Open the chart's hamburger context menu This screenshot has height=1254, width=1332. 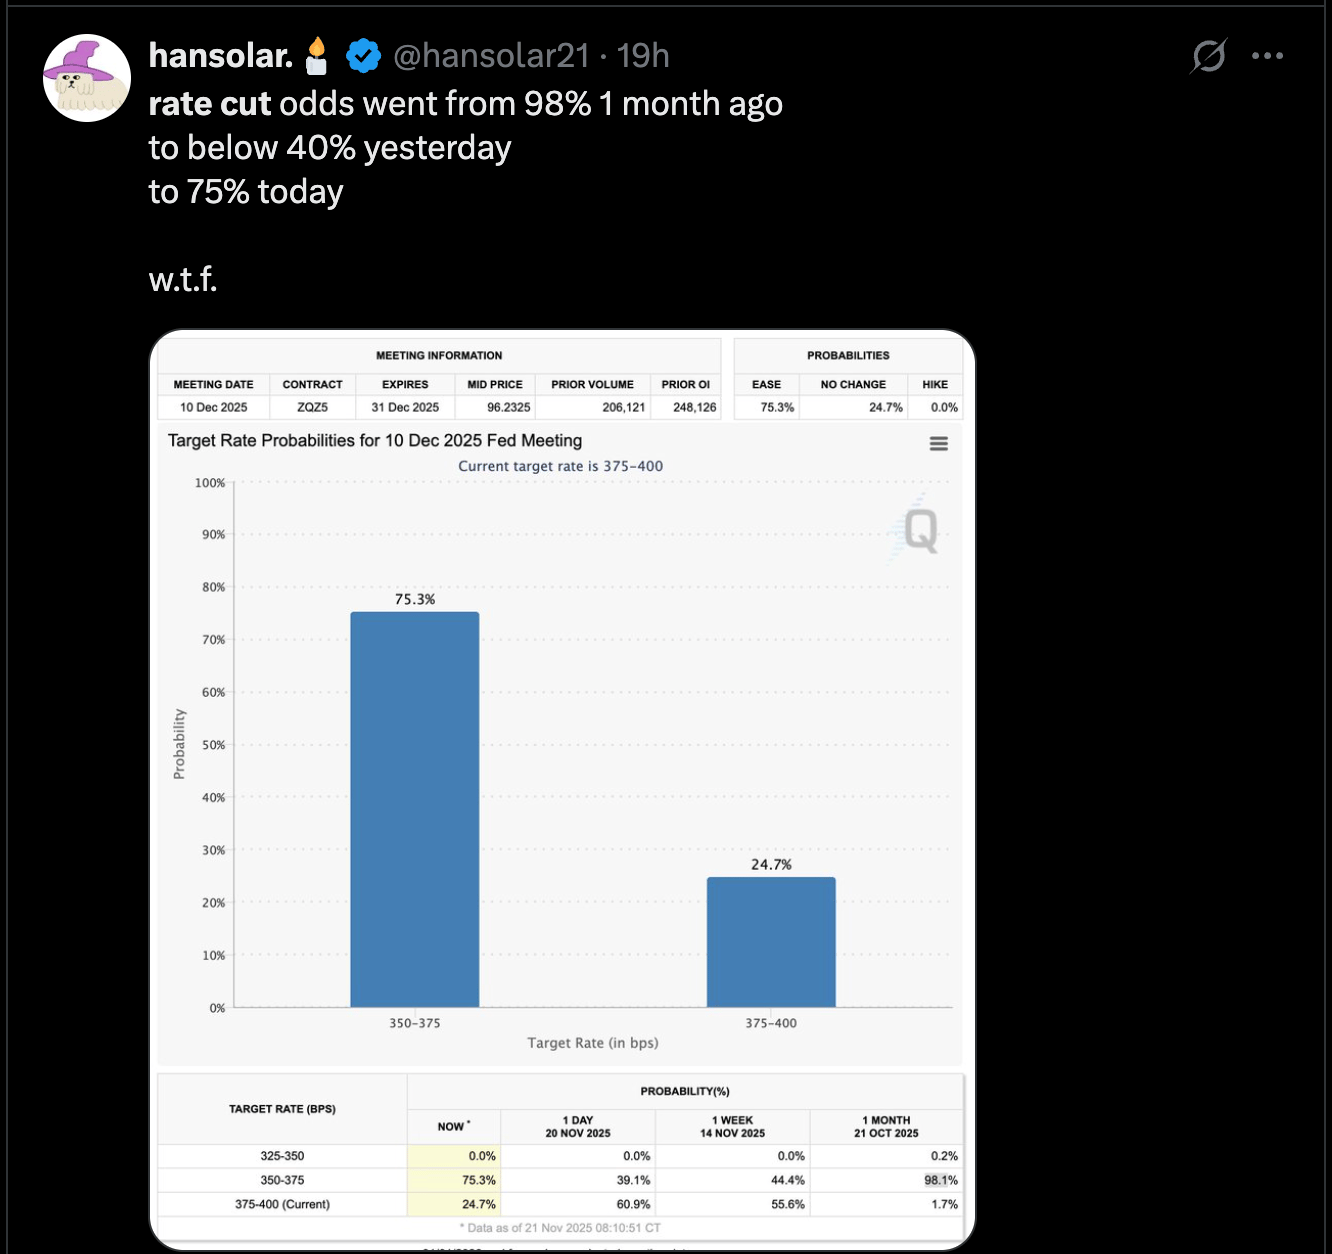(x=938, y=443)
